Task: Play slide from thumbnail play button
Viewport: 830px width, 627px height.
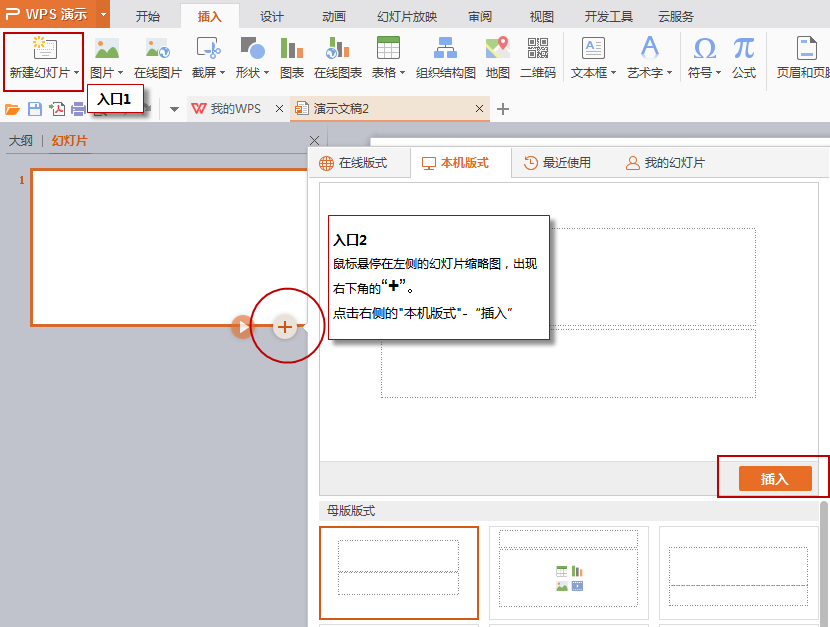Action: coord(242,327)
